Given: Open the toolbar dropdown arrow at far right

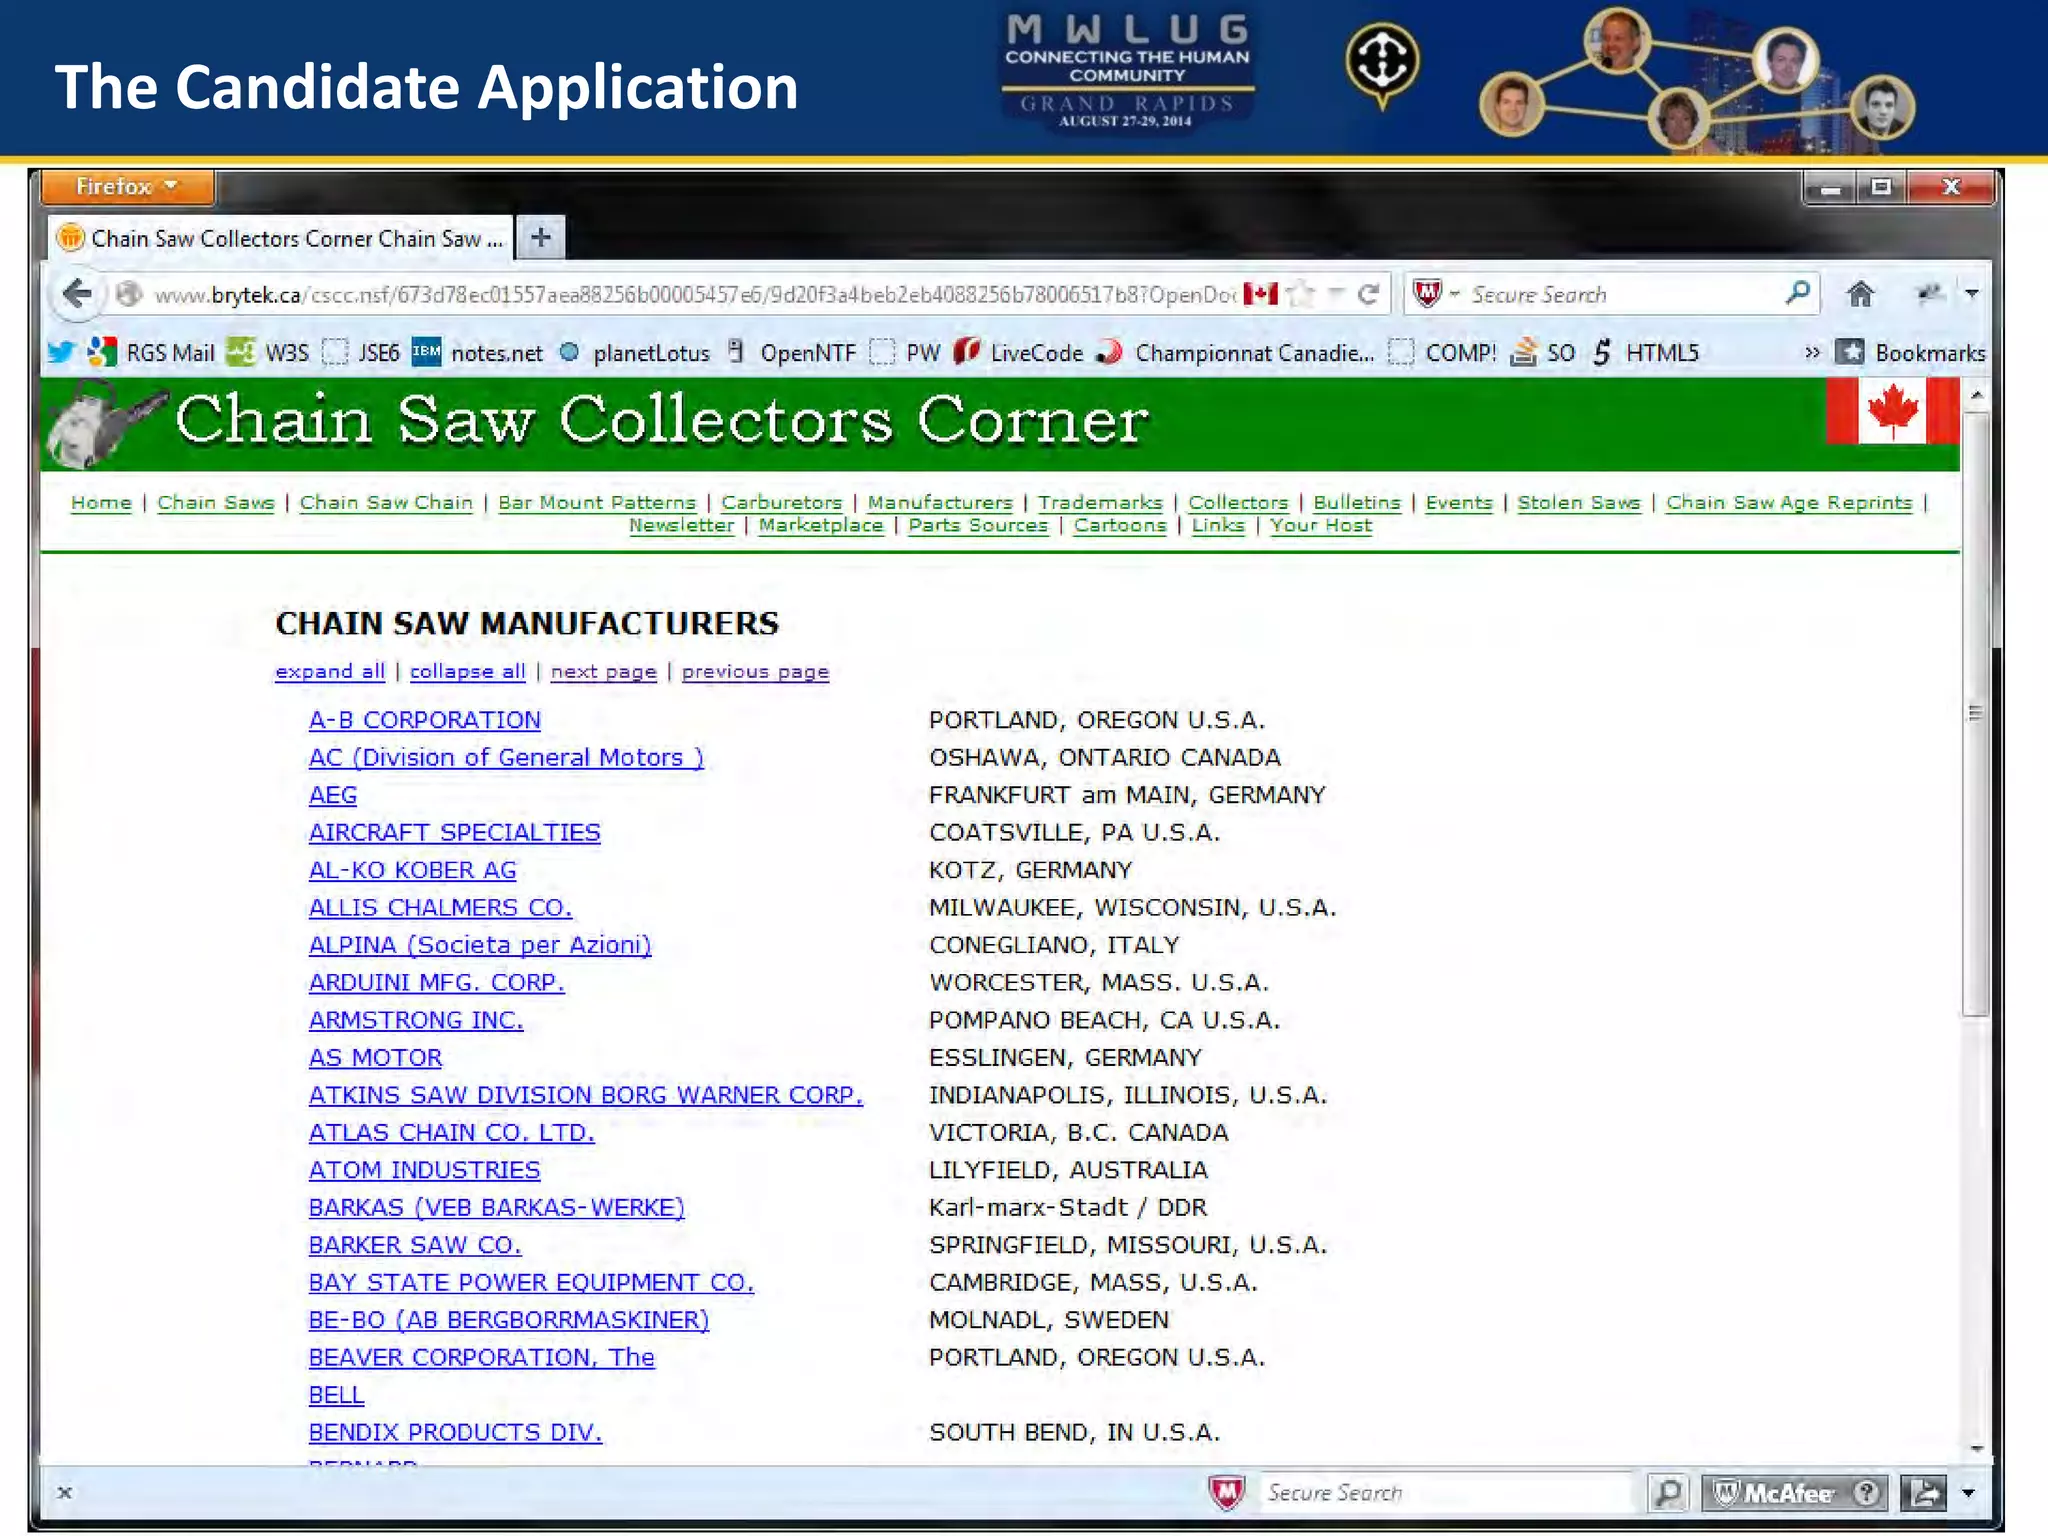Looking at the screenshot, I should coord(1972,294).
